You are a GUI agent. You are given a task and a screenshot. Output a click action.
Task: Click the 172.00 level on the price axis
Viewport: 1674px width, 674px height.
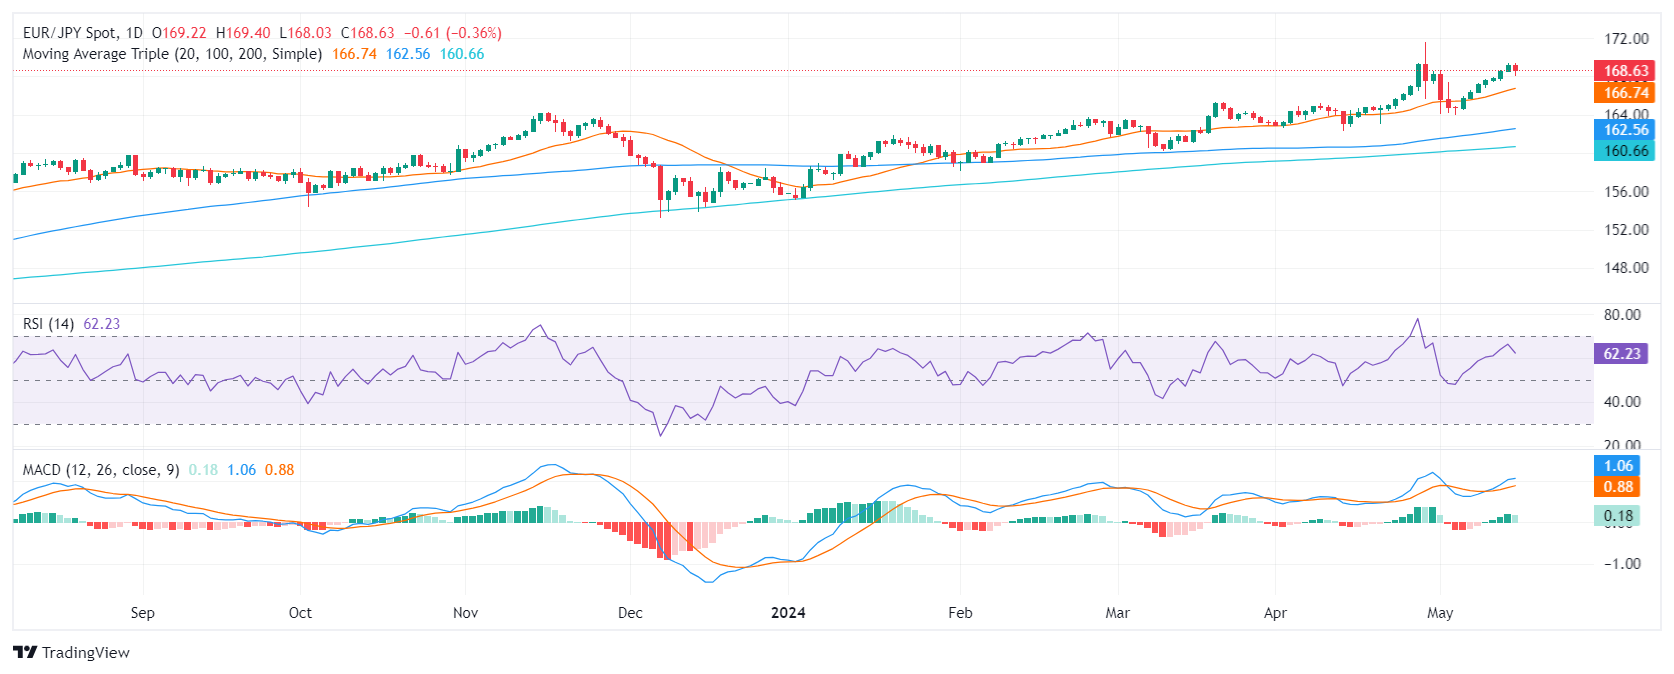click(1626, 39)
